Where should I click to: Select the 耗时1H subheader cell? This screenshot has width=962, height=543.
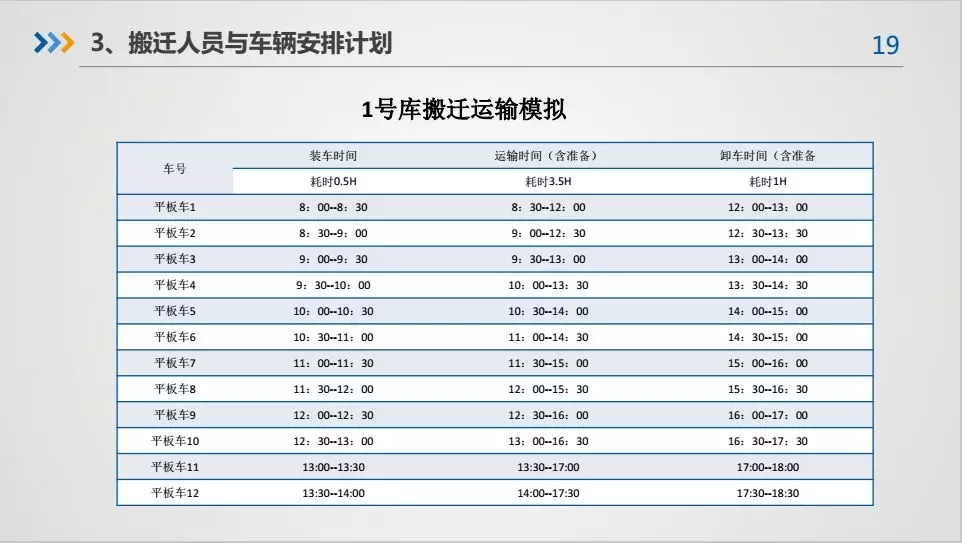coord(767,182)
